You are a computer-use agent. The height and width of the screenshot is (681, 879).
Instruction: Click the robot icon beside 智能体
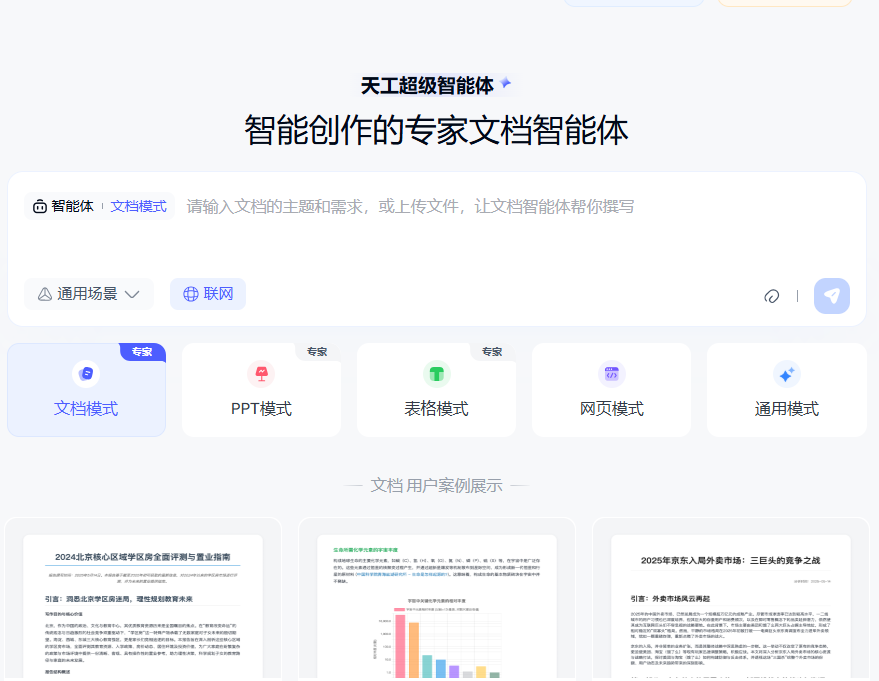(x=39, y=206)
